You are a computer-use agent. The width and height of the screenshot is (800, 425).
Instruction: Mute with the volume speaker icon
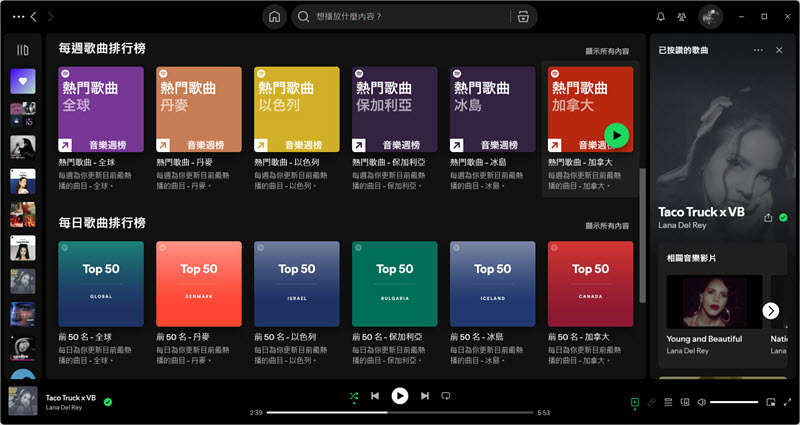tap(702, 402)
